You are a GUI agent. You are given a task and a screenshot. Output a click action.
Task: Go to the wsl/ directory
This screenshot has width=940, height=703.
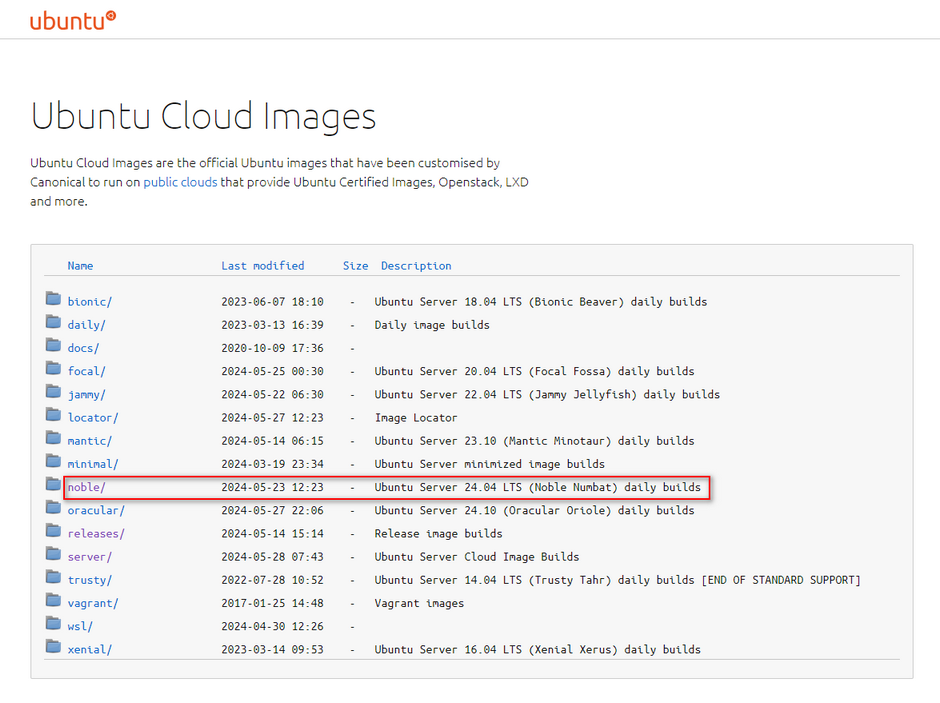[80, 626]
